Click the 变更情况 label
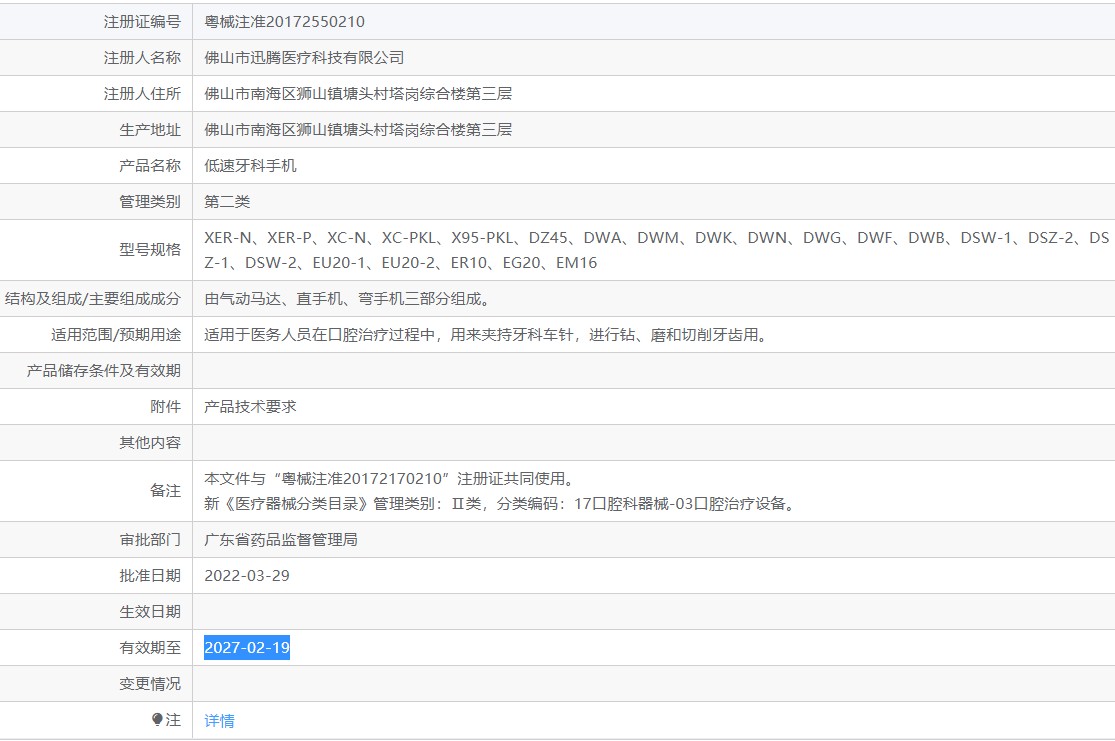The image size is (1115, 741). tap(150, 683)
